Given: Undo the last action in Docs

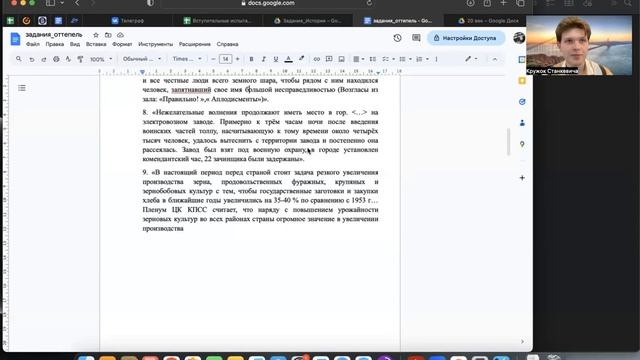Looking at the screenshot, I should [31, 59].
